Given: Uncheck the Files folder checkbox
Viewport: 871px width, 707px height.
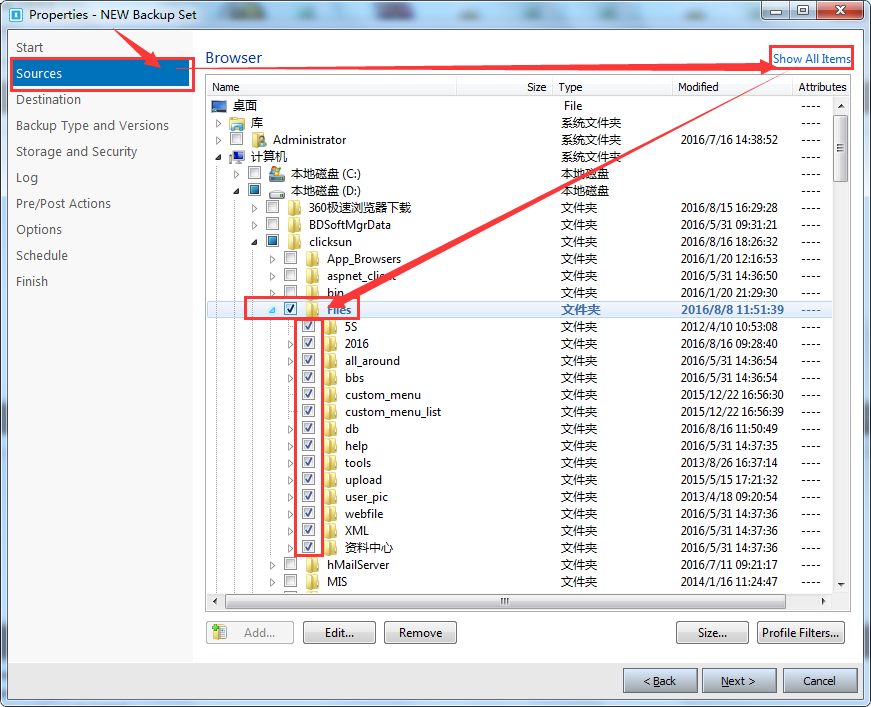Looking at the screenshot, I should click(x=290, y=309).
